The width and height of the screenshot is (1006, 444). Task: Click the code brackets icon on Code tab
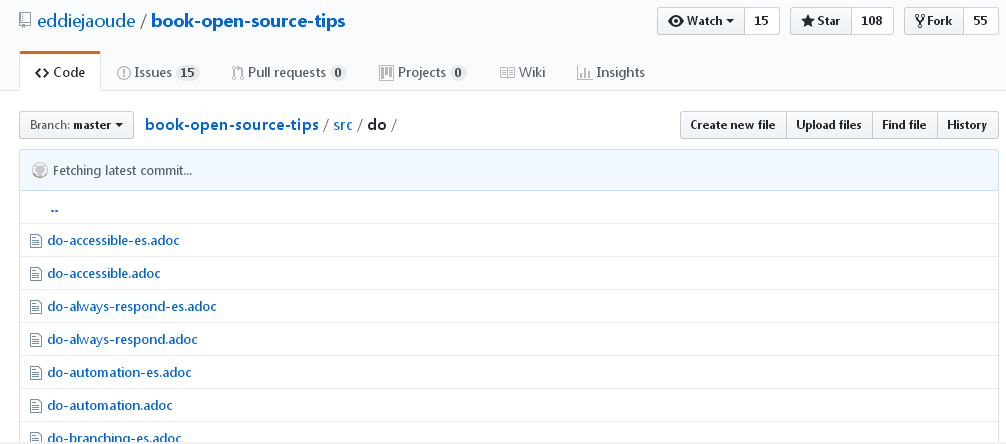[42, 73]
